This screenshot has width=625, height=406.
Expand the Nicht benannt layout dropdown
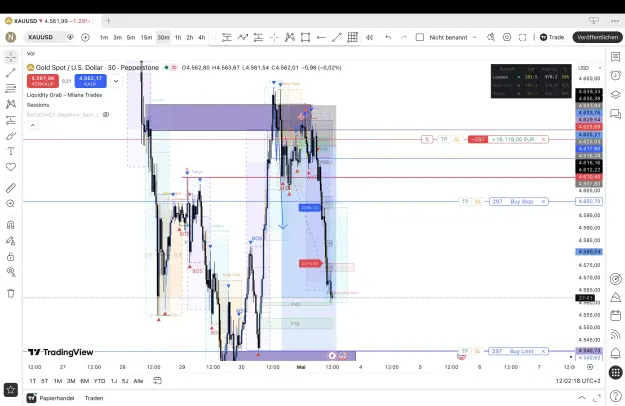pyautogui.click(x=474, y=37)
